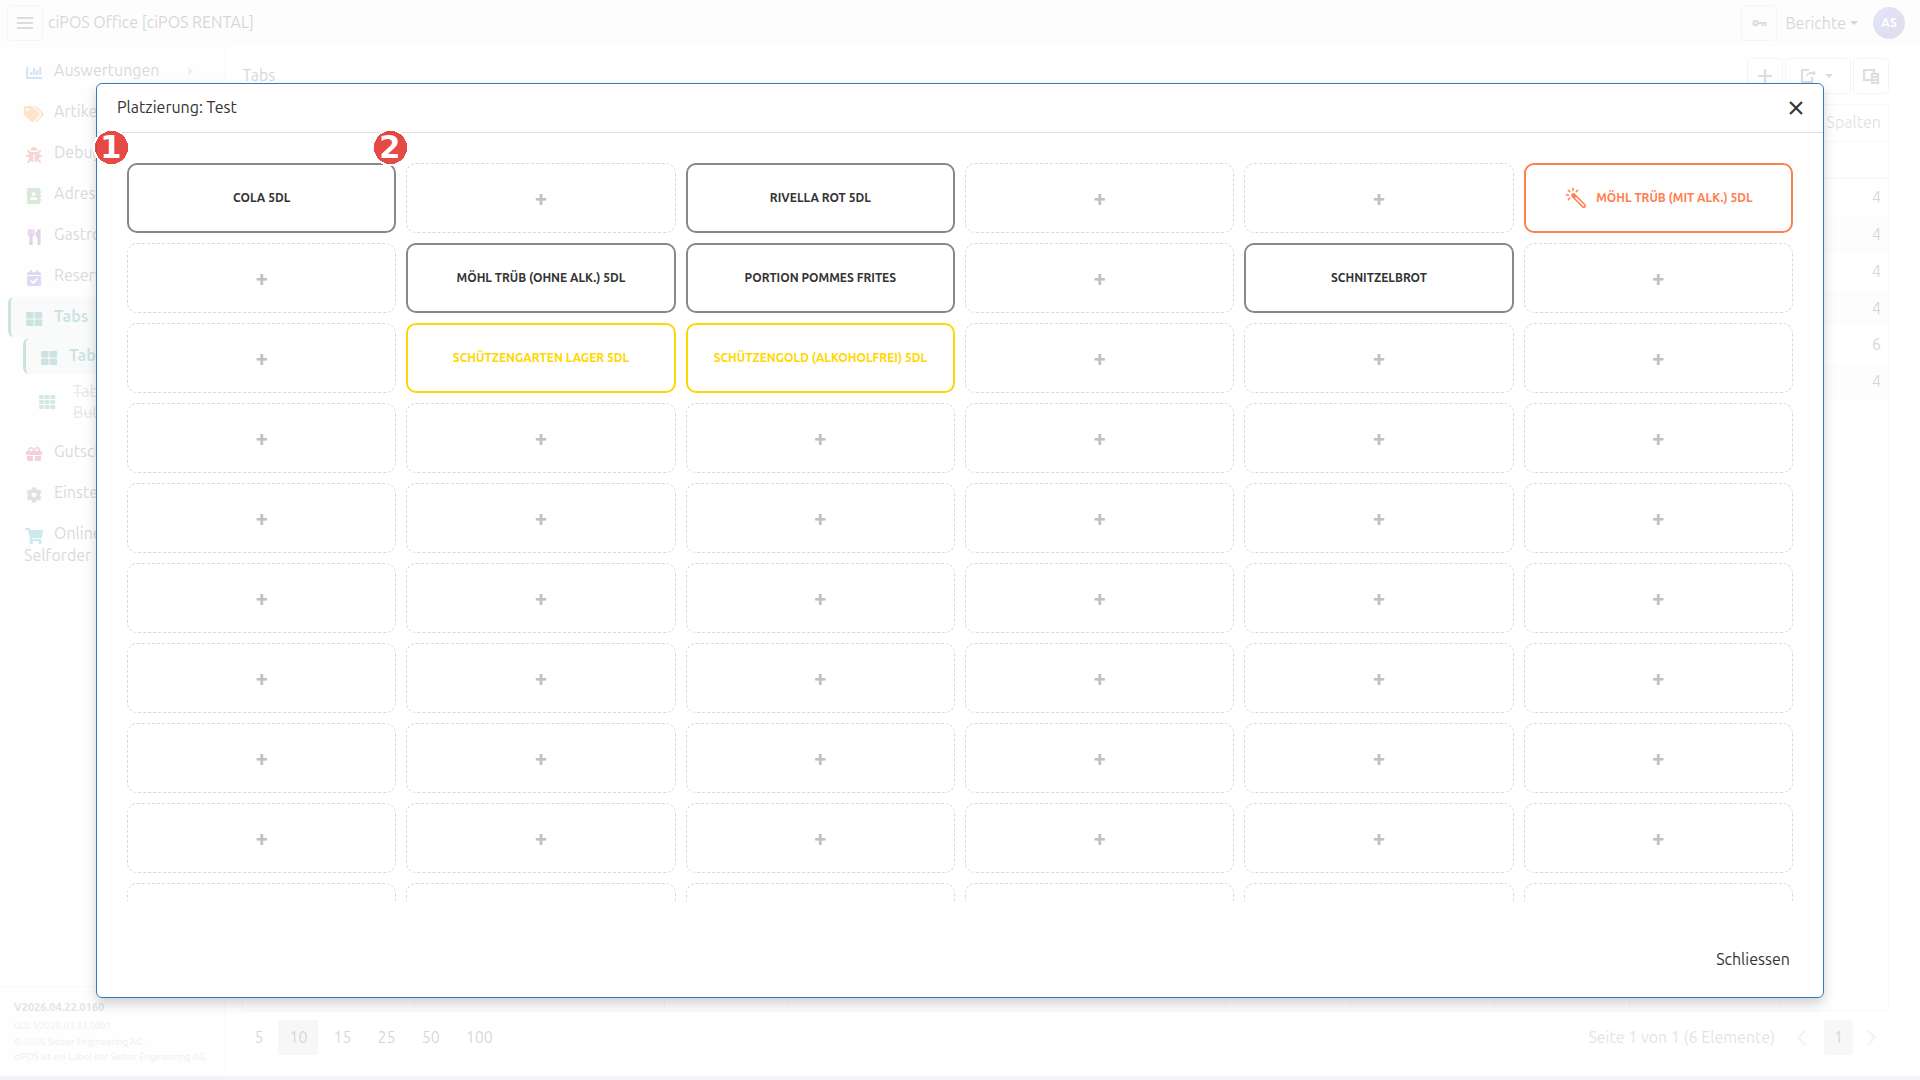Go to the previous page arrow
Viewport: 1920px width, 1080px height.
[1801, 1037]
